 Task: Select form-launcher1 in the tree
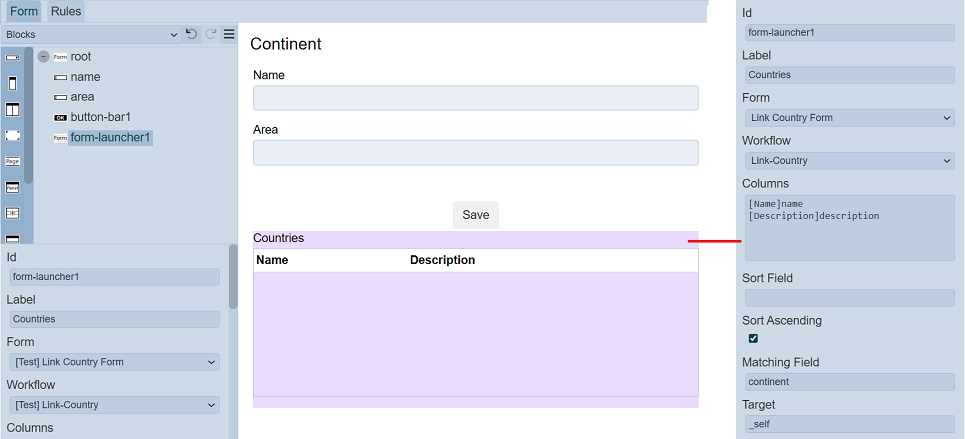tap(110, 137)
